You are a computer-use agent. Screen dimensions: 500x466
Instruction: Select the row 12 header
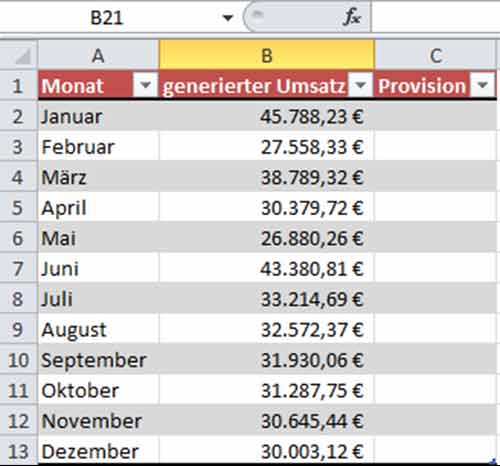(18, 421)
